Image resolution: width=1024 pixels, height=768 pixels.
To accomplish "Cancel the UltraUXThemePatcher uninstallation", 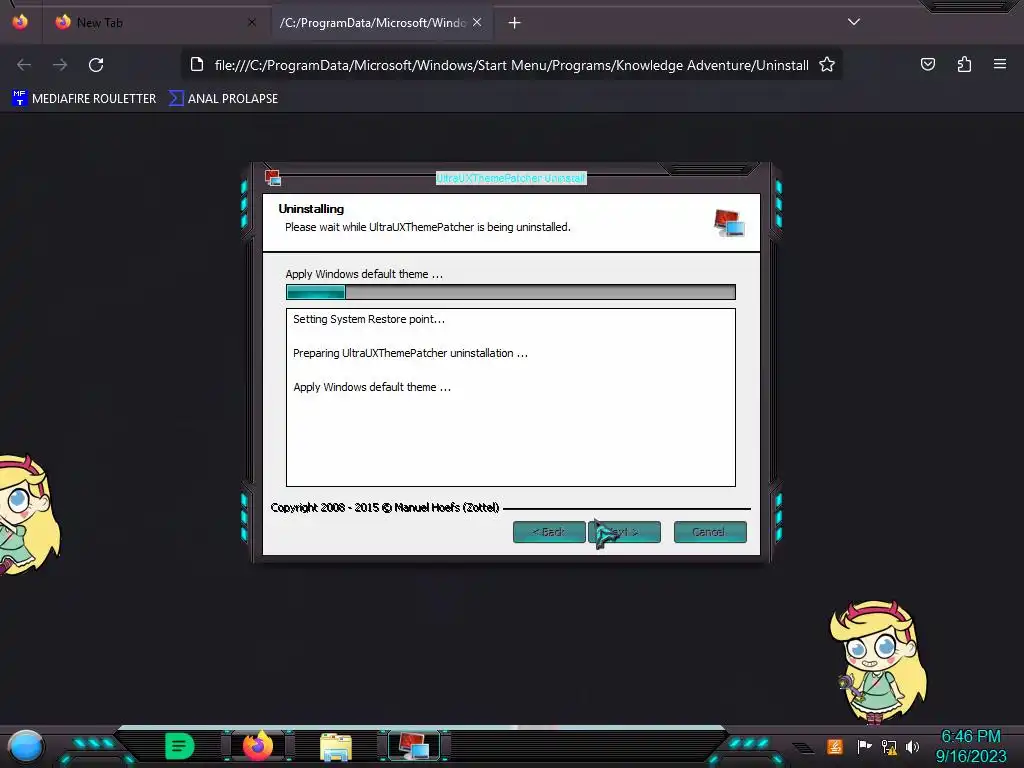I will click(710, 532).
